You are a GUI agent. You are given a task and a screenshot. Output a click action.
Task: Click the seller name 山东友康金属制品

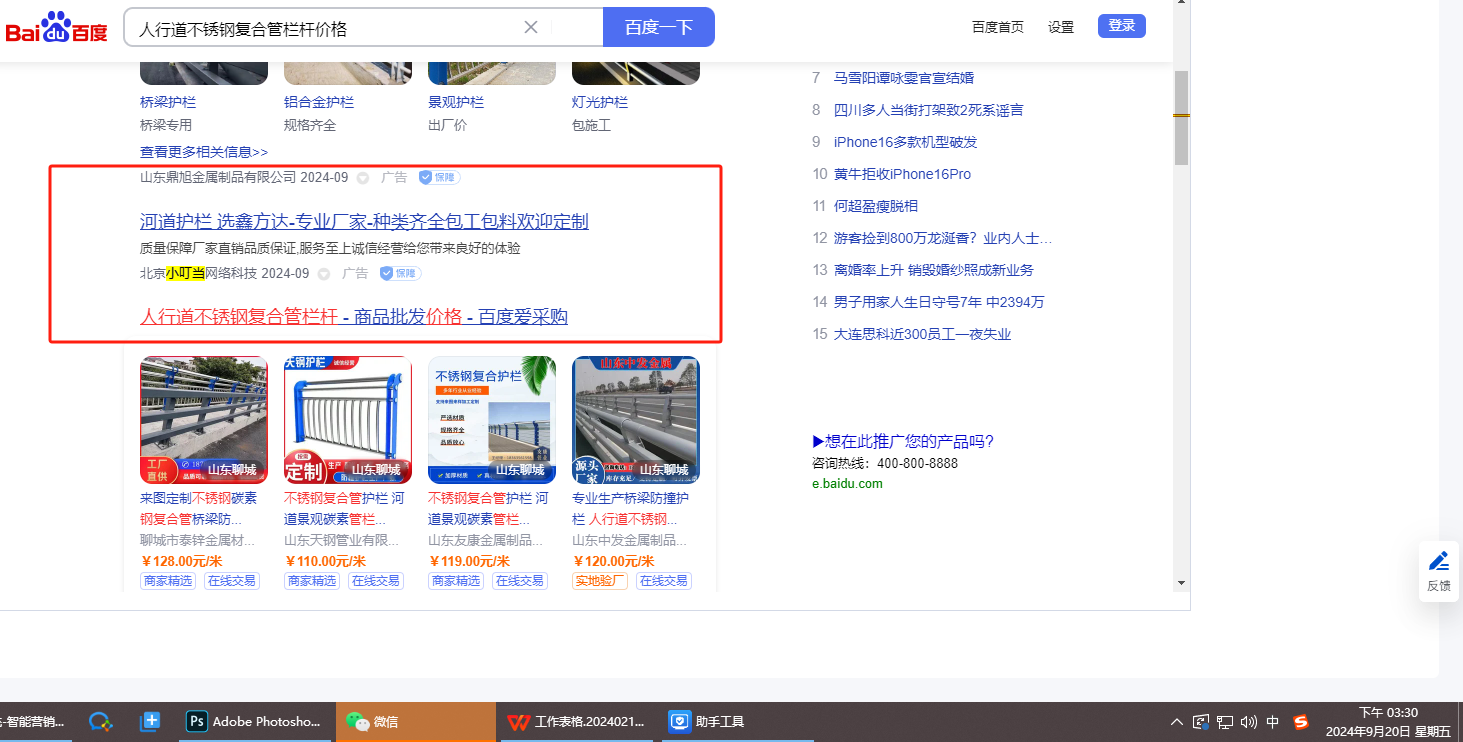coord(486,540)
